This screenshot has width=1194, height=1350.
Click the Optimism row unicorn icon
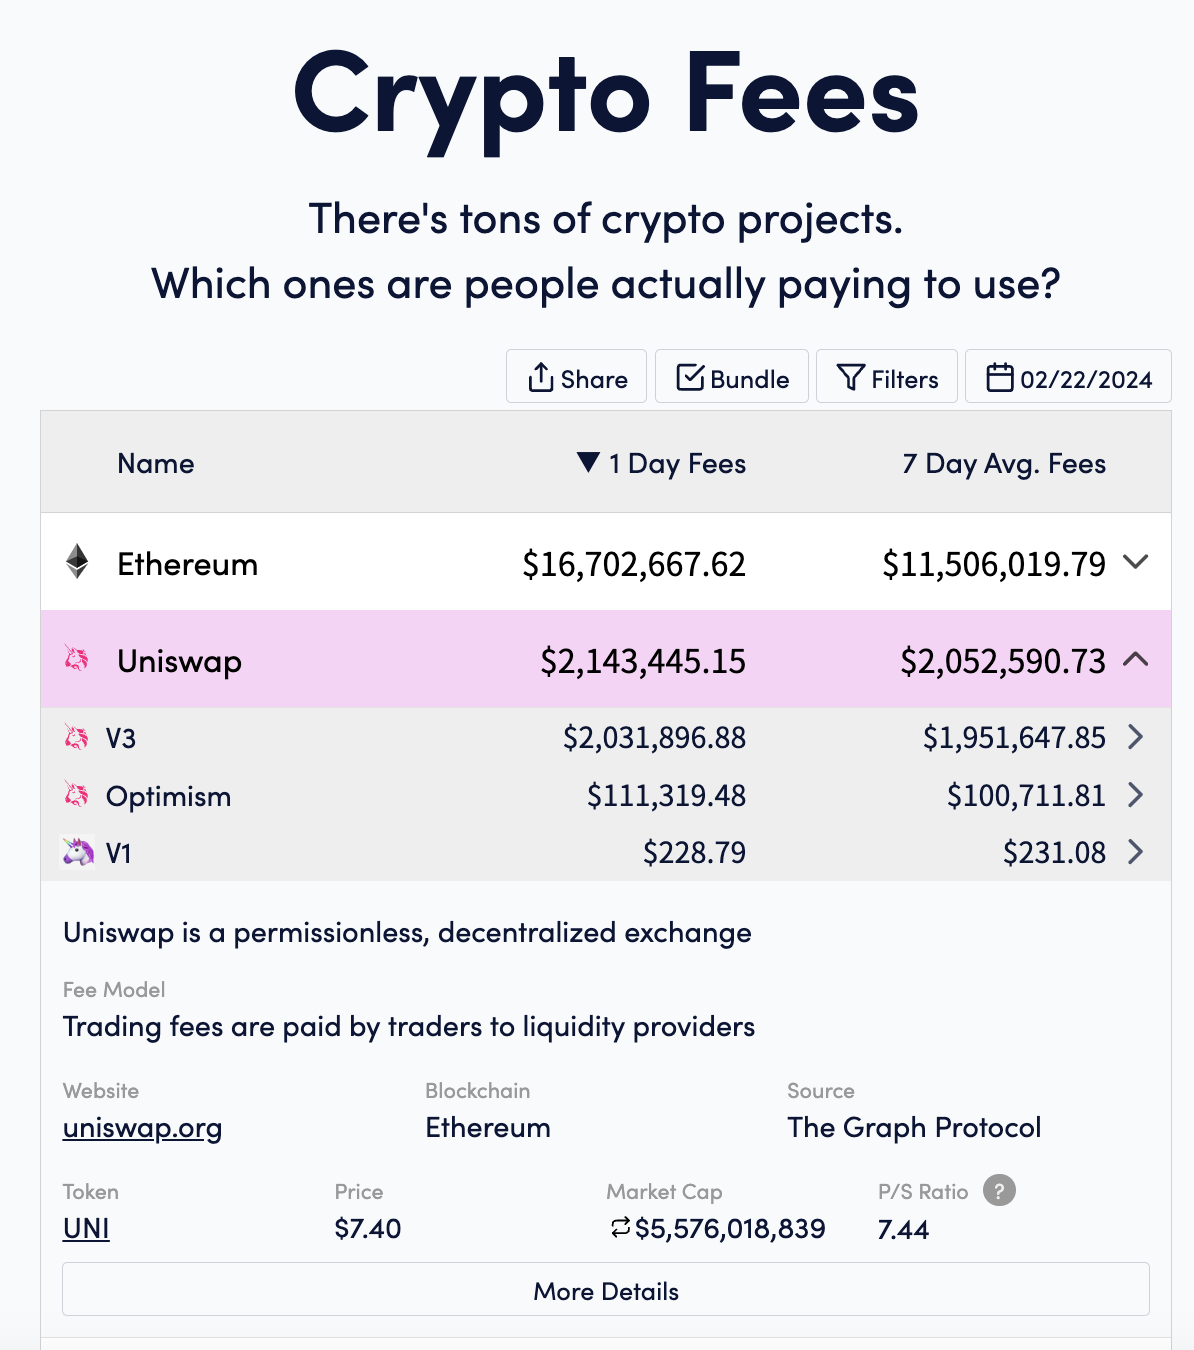tap(76, 795)
